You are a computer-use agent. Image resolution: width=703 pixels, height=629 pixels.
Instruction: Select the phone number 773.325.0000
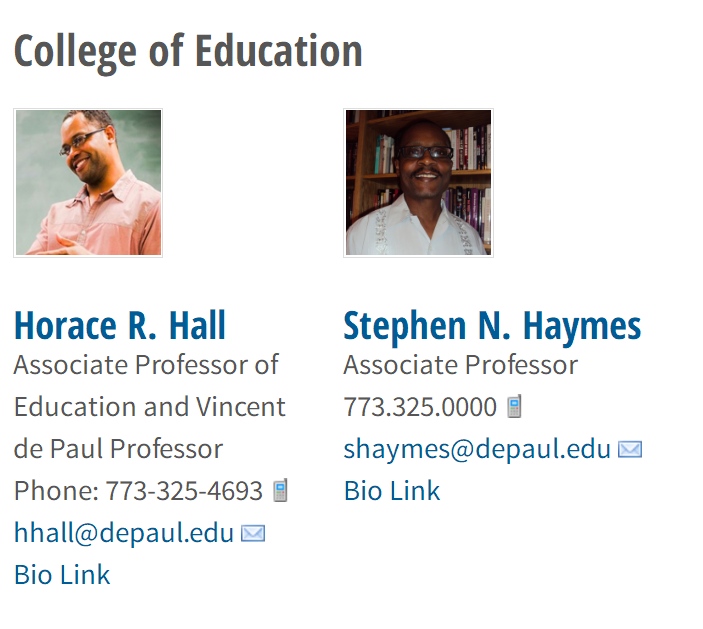(420, 407)
